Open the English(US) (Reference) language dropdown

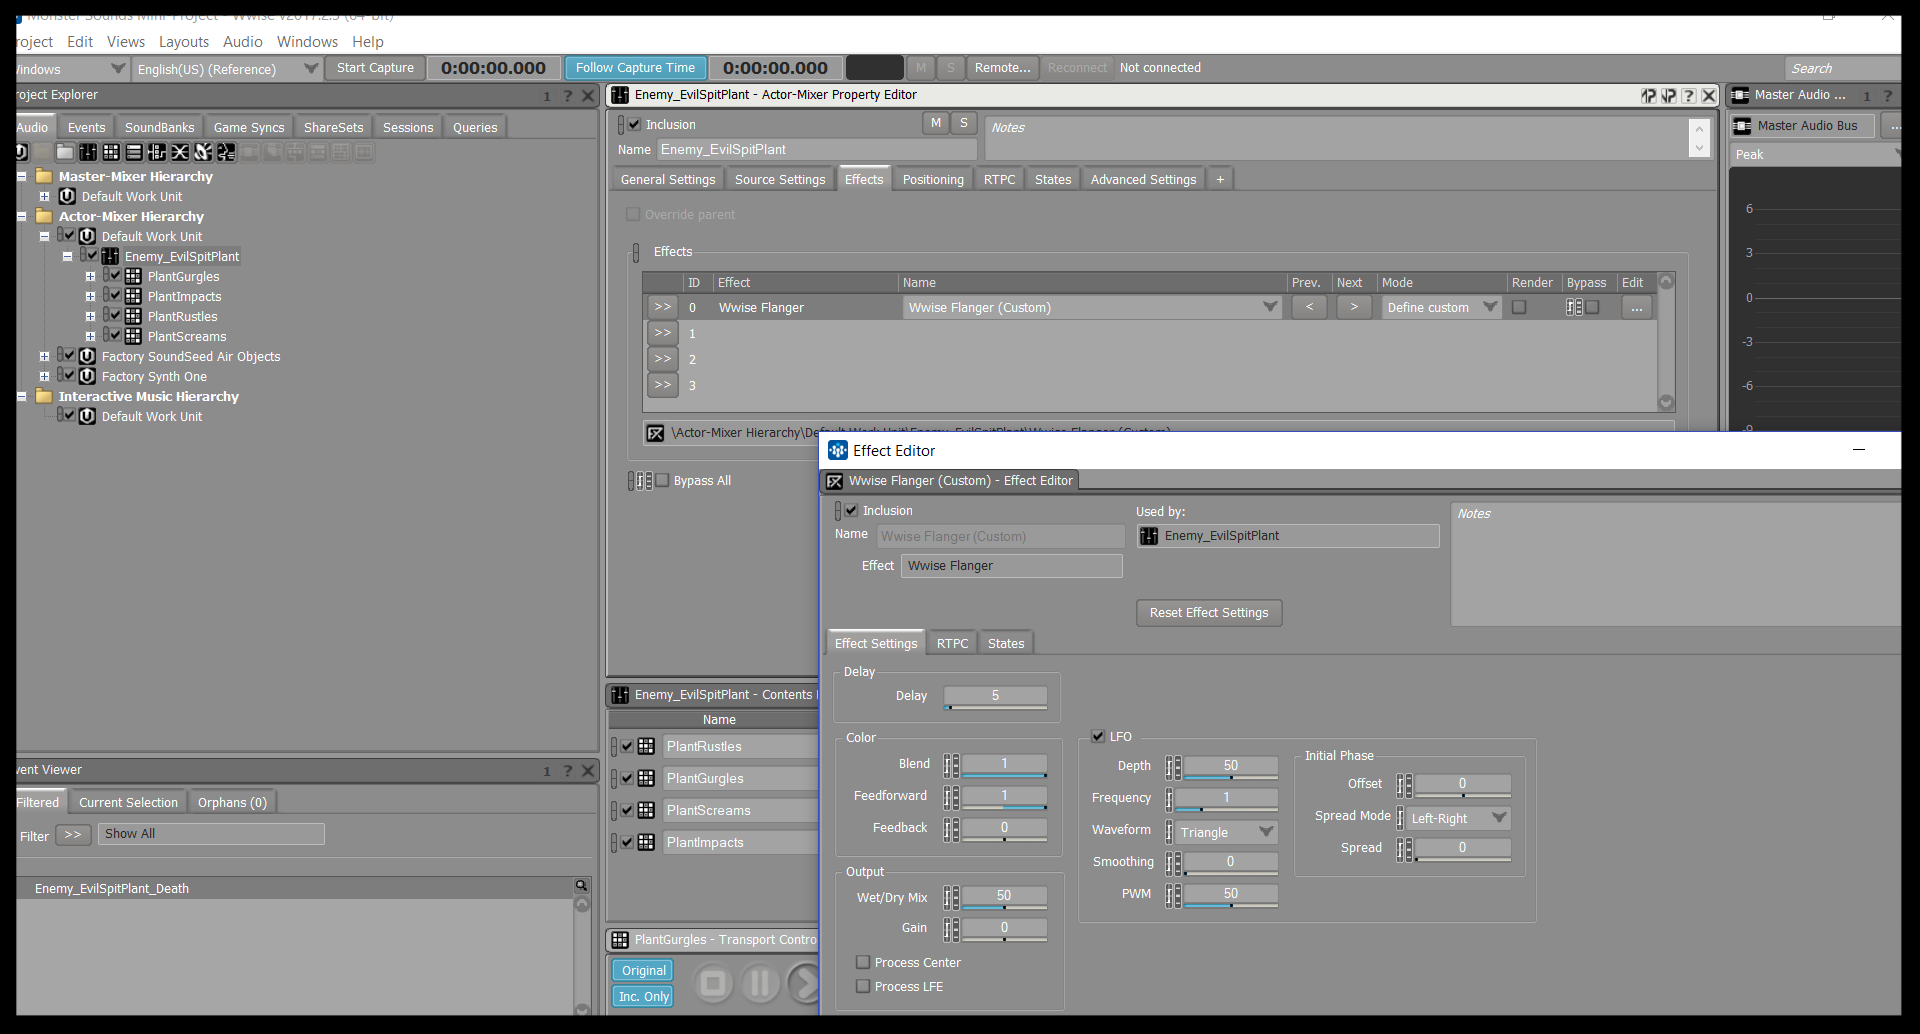(x=311, y=68)
